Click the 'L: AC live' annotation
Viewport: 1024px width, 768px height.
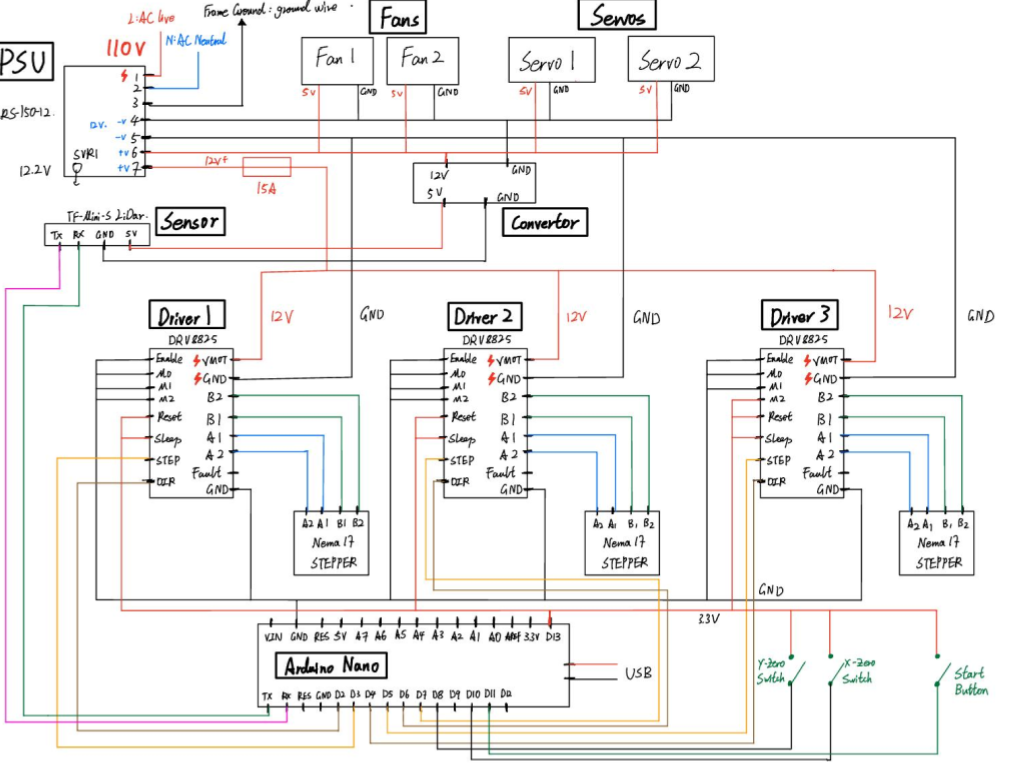tap(151, 18)
